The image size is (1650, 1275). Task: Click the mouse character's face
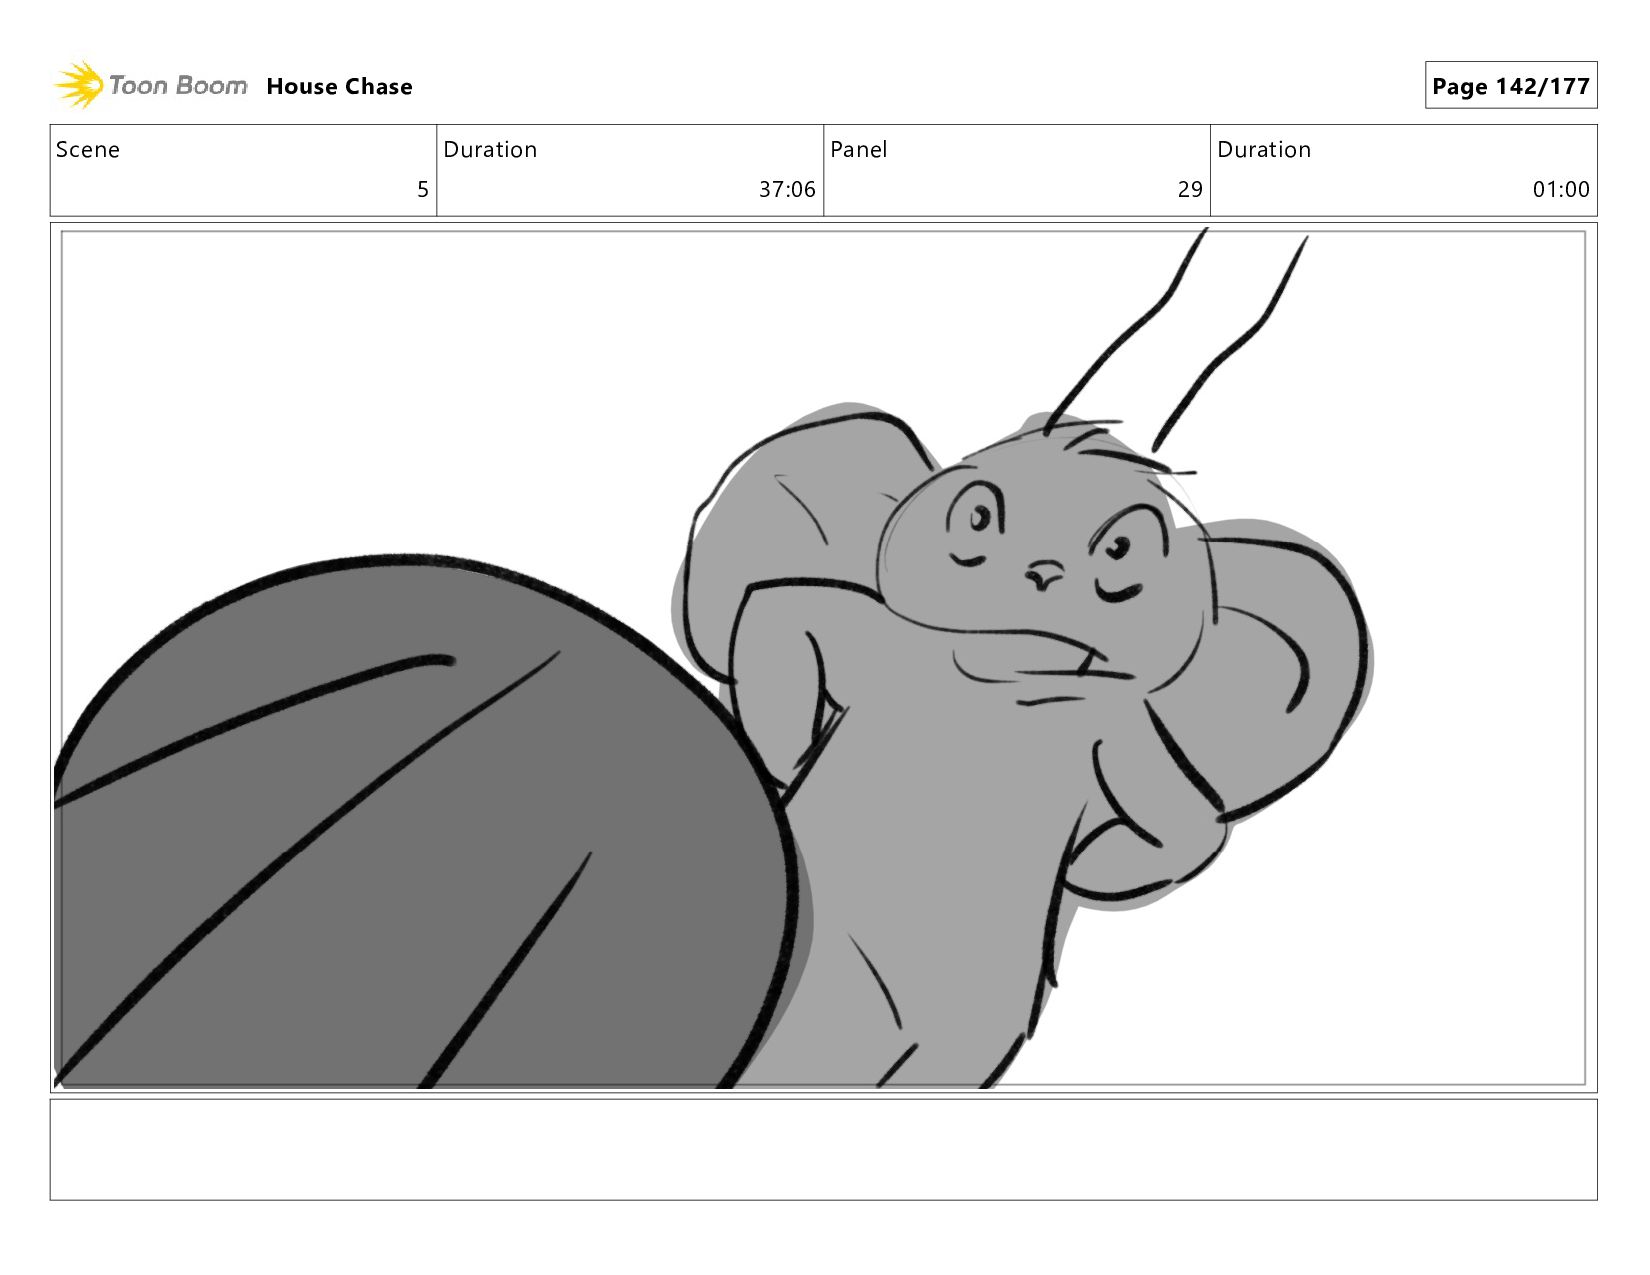[1045, 560]
